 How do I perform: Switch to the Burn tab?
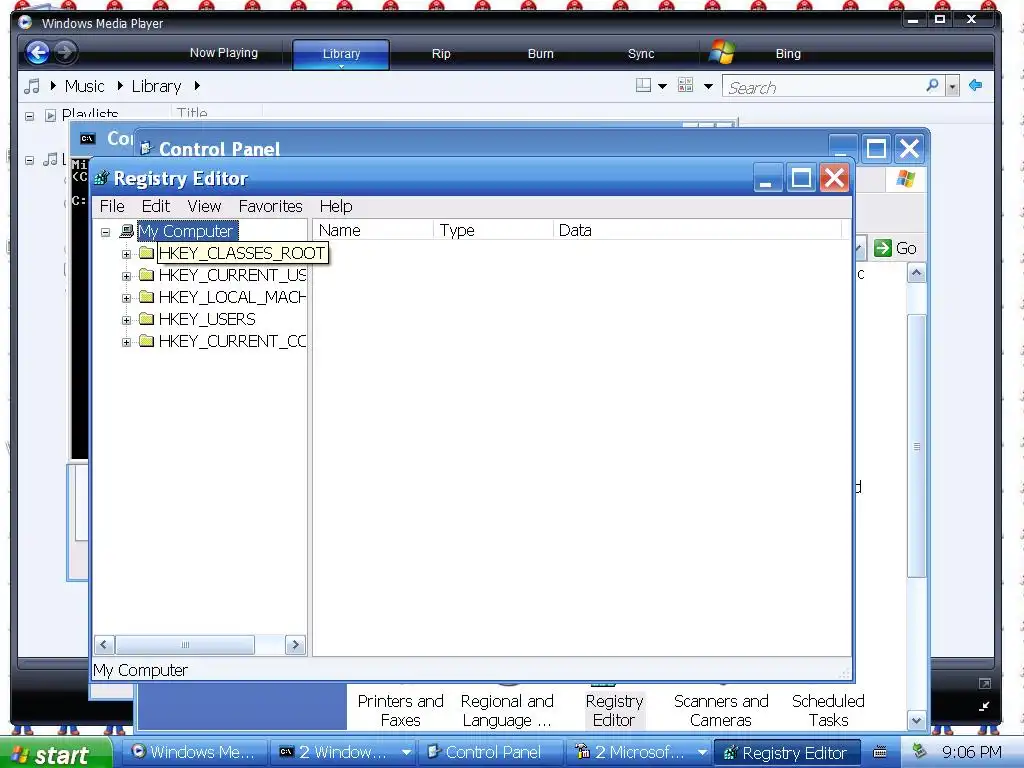tap(540, 54)
